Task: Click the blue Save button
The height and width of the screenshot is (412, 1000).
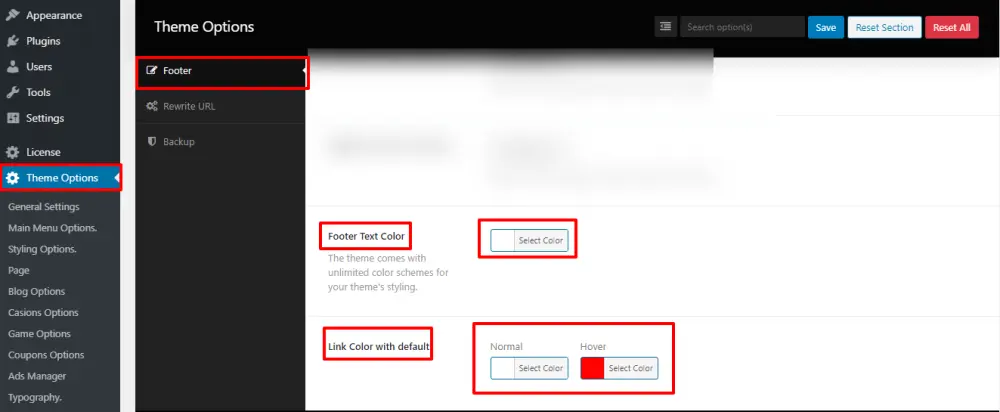Action: click(826, 27)
